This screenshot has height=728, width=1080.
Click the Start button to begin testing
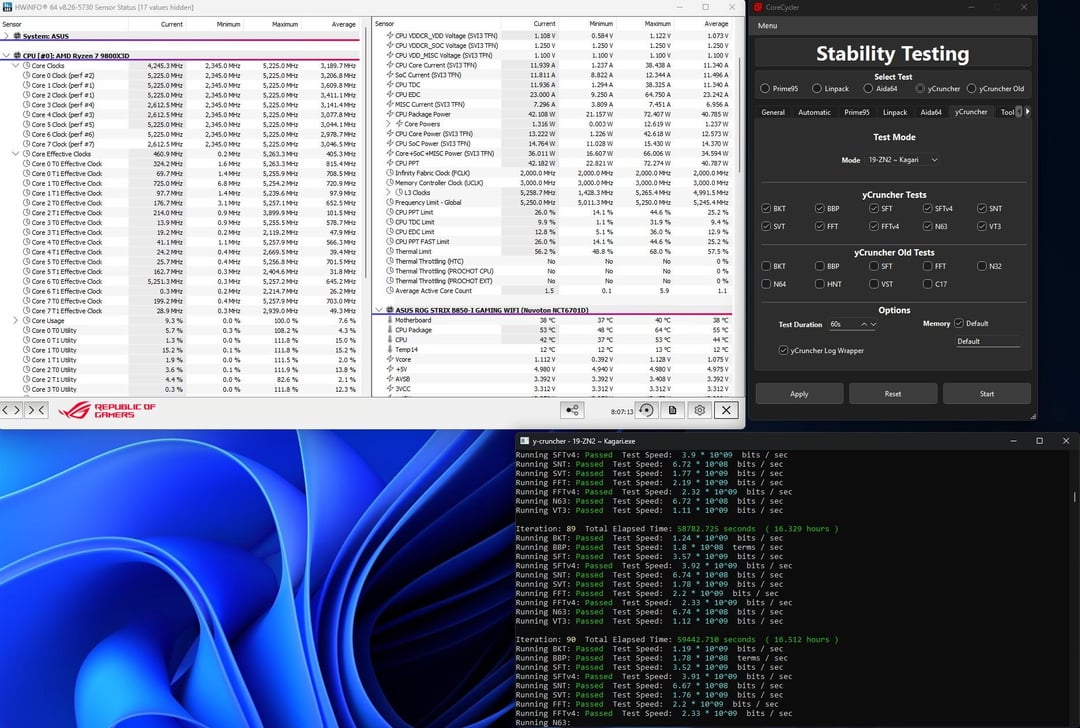pos(986,394)
